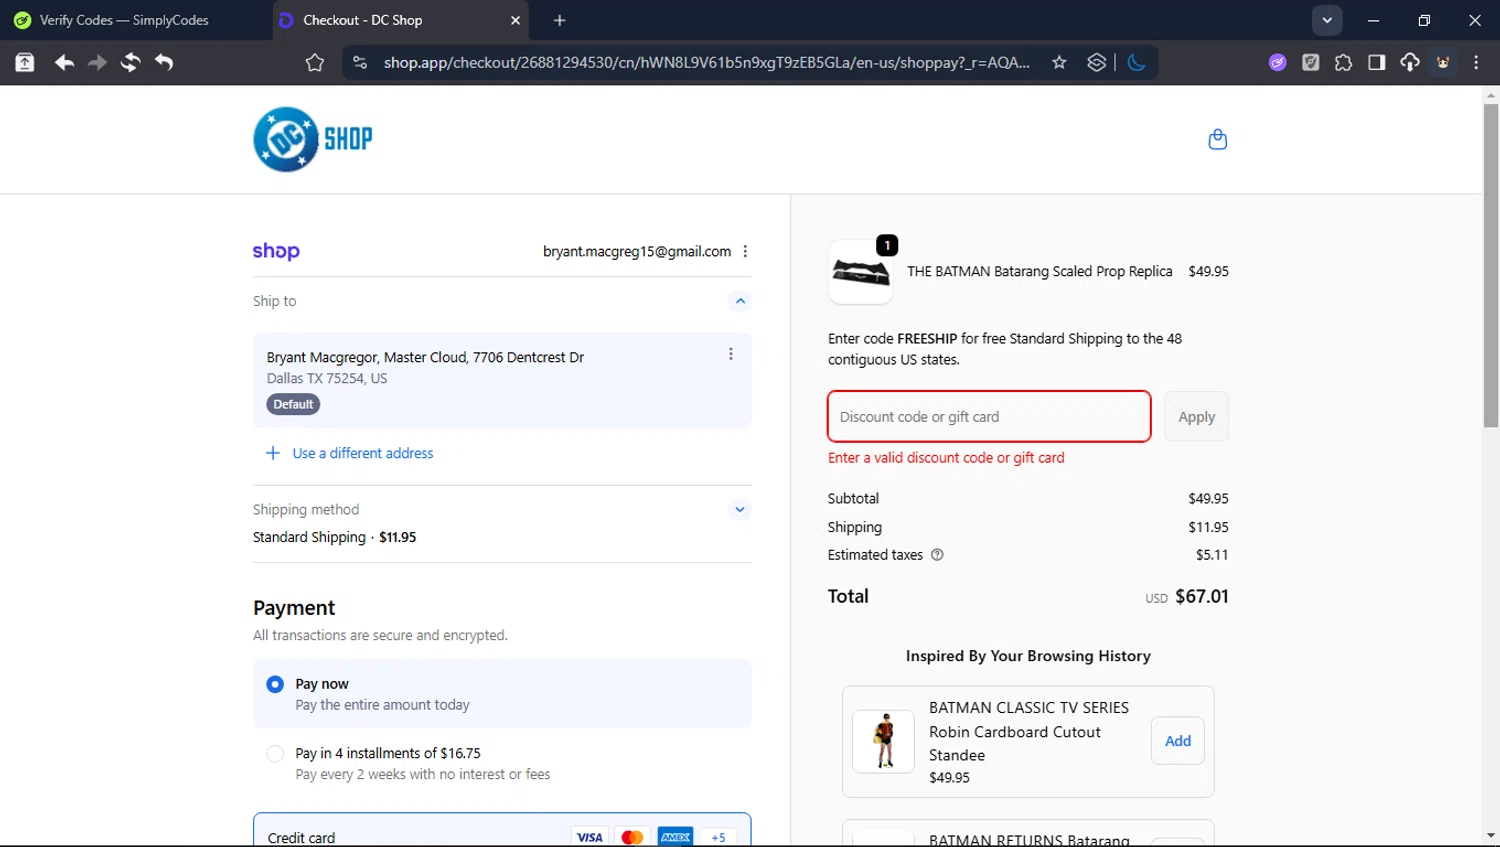Click Use a different address link
Screen dimensions: 1500x847
[363, 453]
